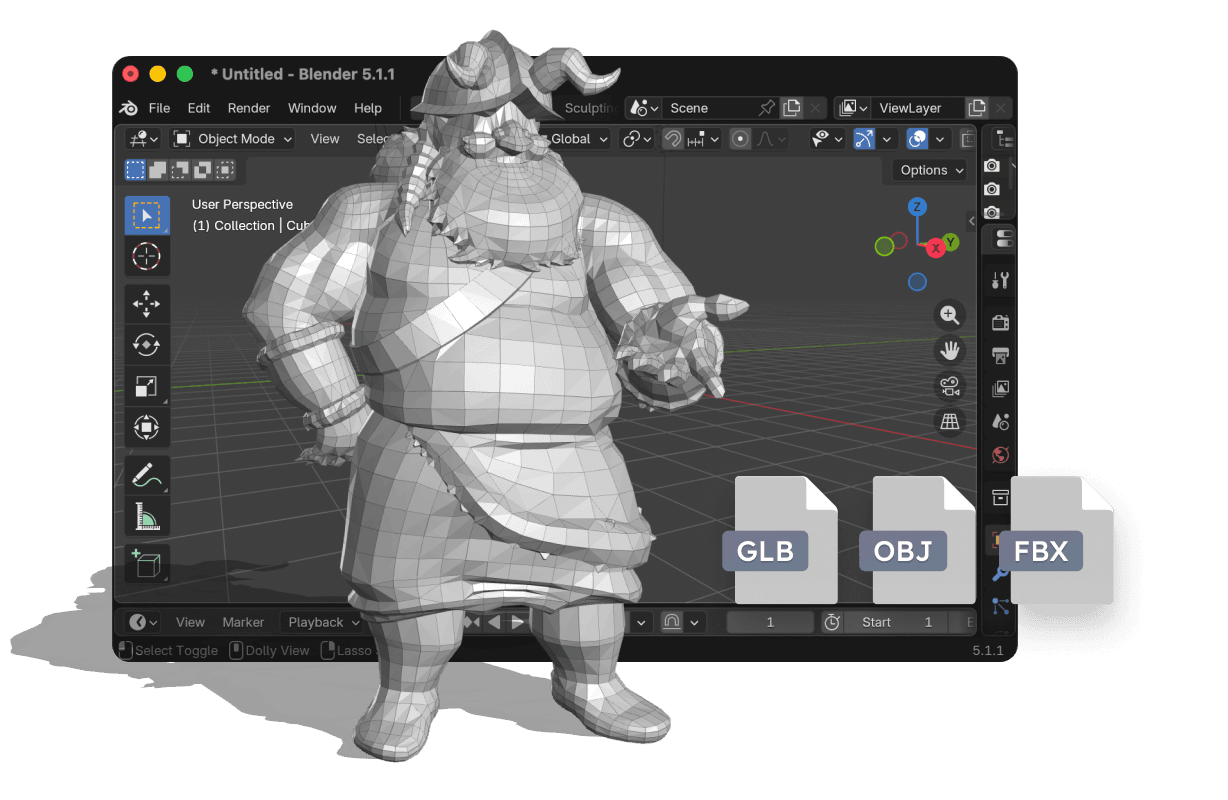1228x800 pixels.
Task: Select the Rotate tool
Action: 147,345
